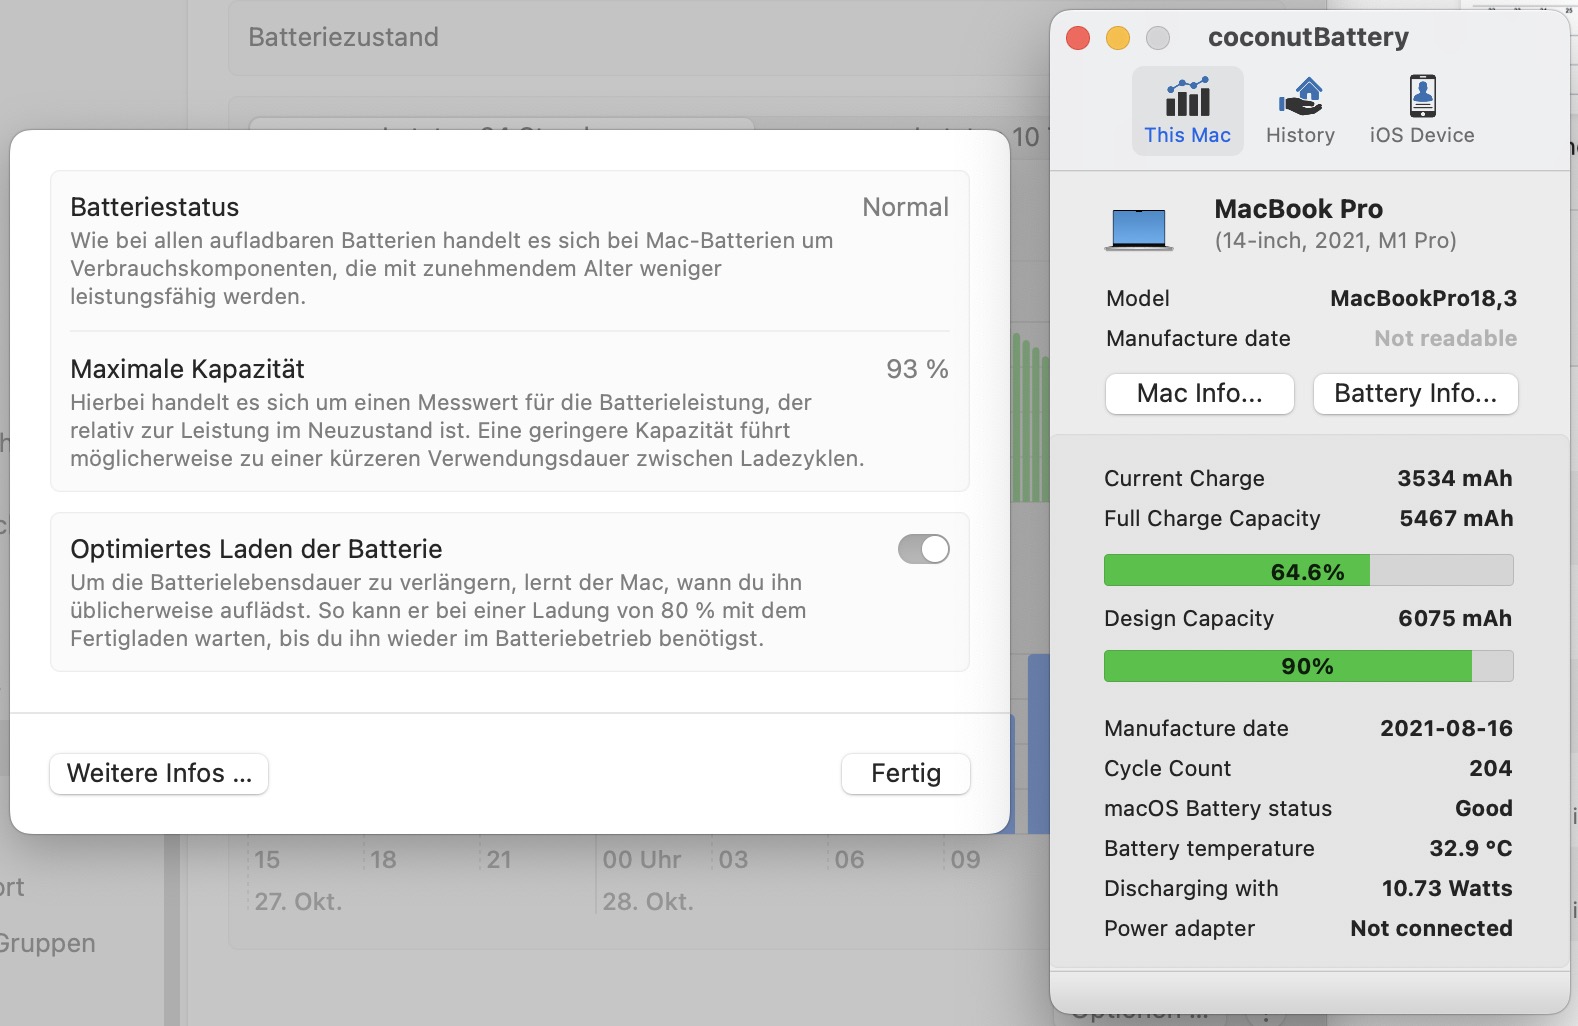Click the 2021-08-16 manufacture date value
The image size is (1578, 1026).
tap(1446, 728)
